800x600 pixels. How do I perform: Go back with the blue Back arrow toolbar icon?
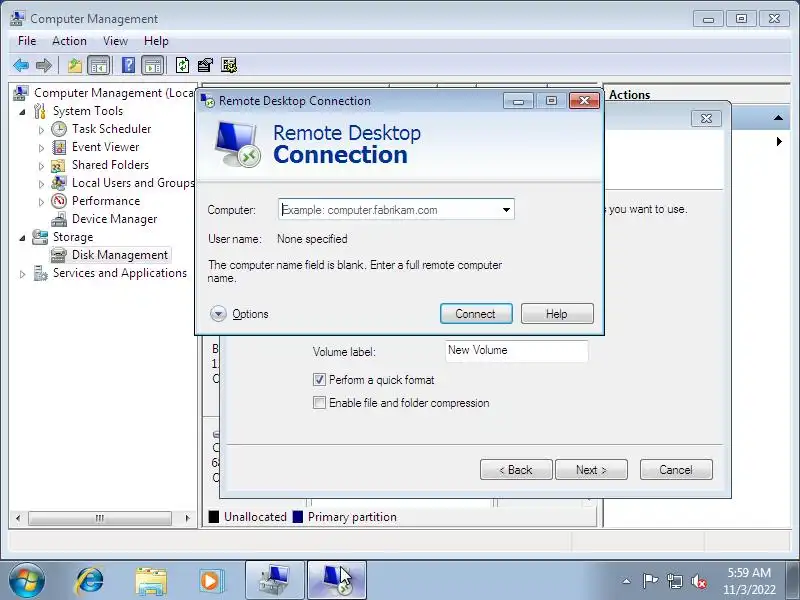tap(21, 65)
